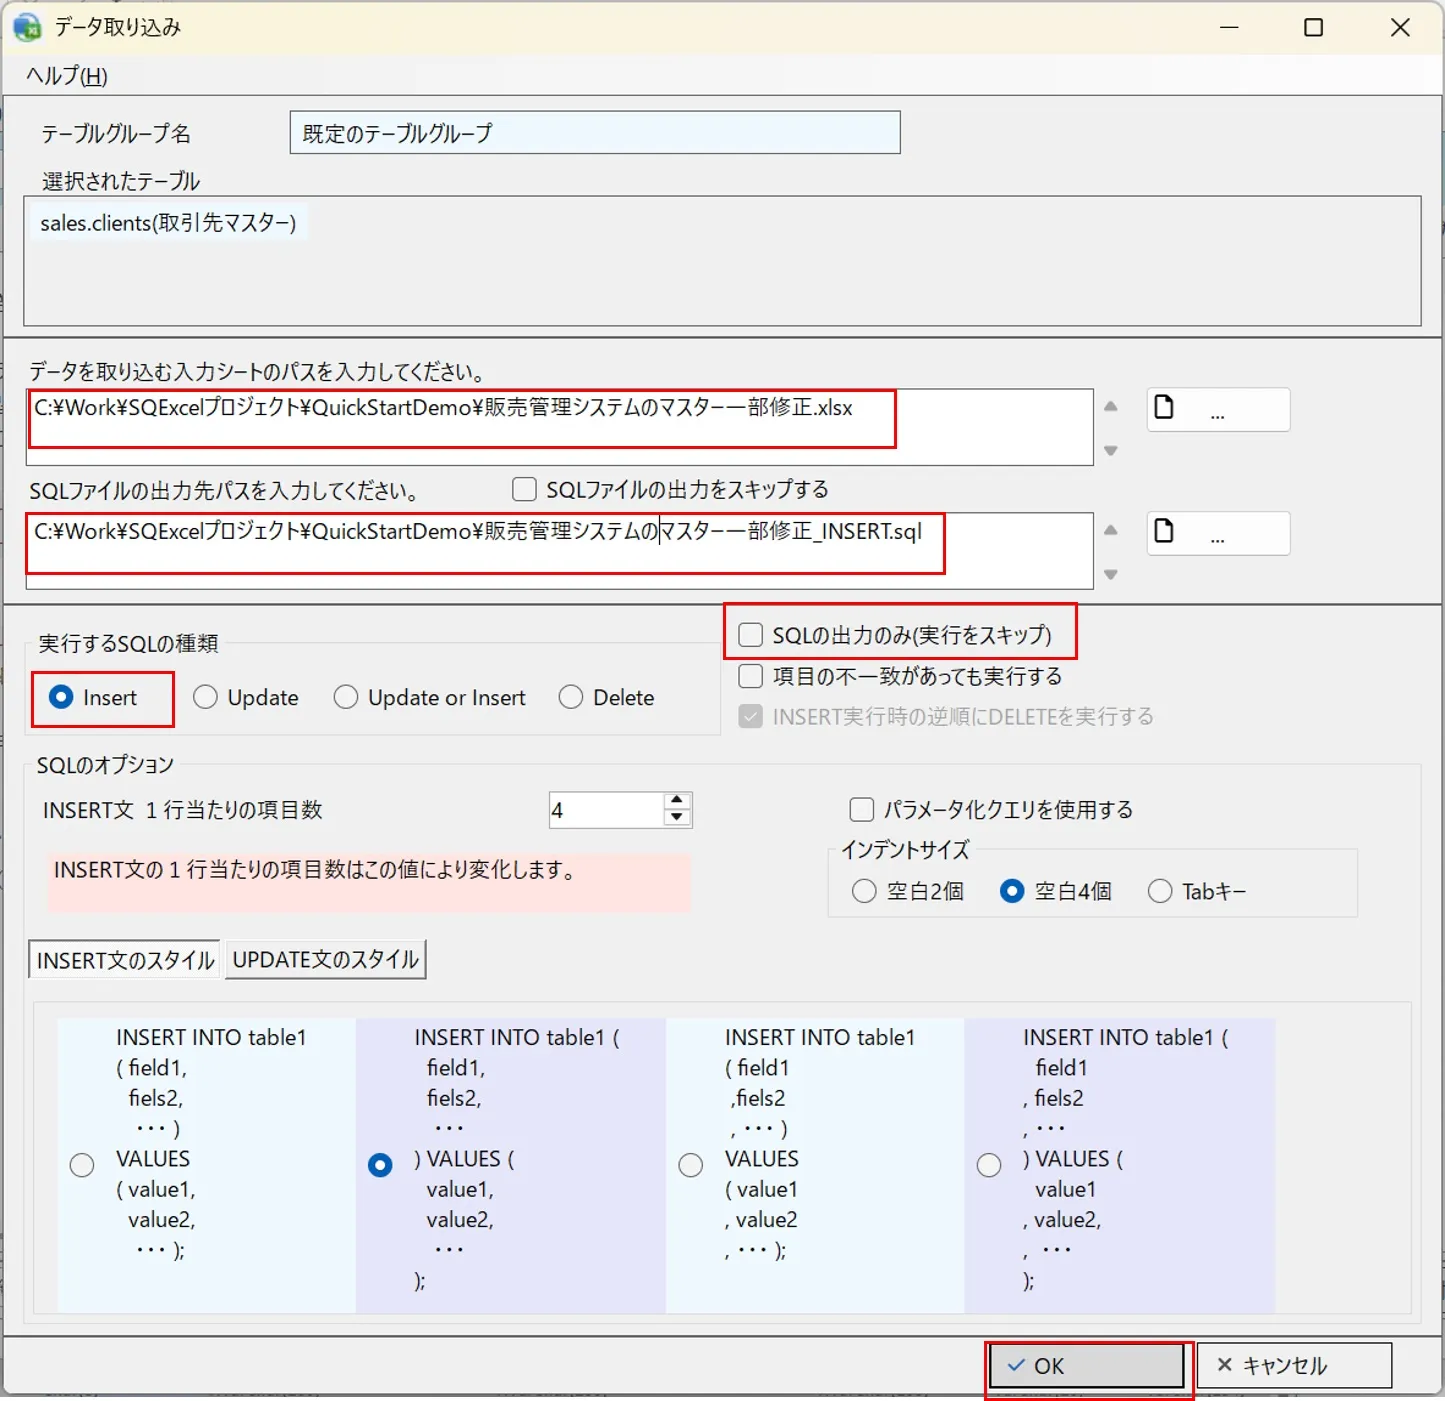The width and height of the screenshot is (1445, 1401).
Task: Click the app icon in the title bar
Action: click(27, 27)
